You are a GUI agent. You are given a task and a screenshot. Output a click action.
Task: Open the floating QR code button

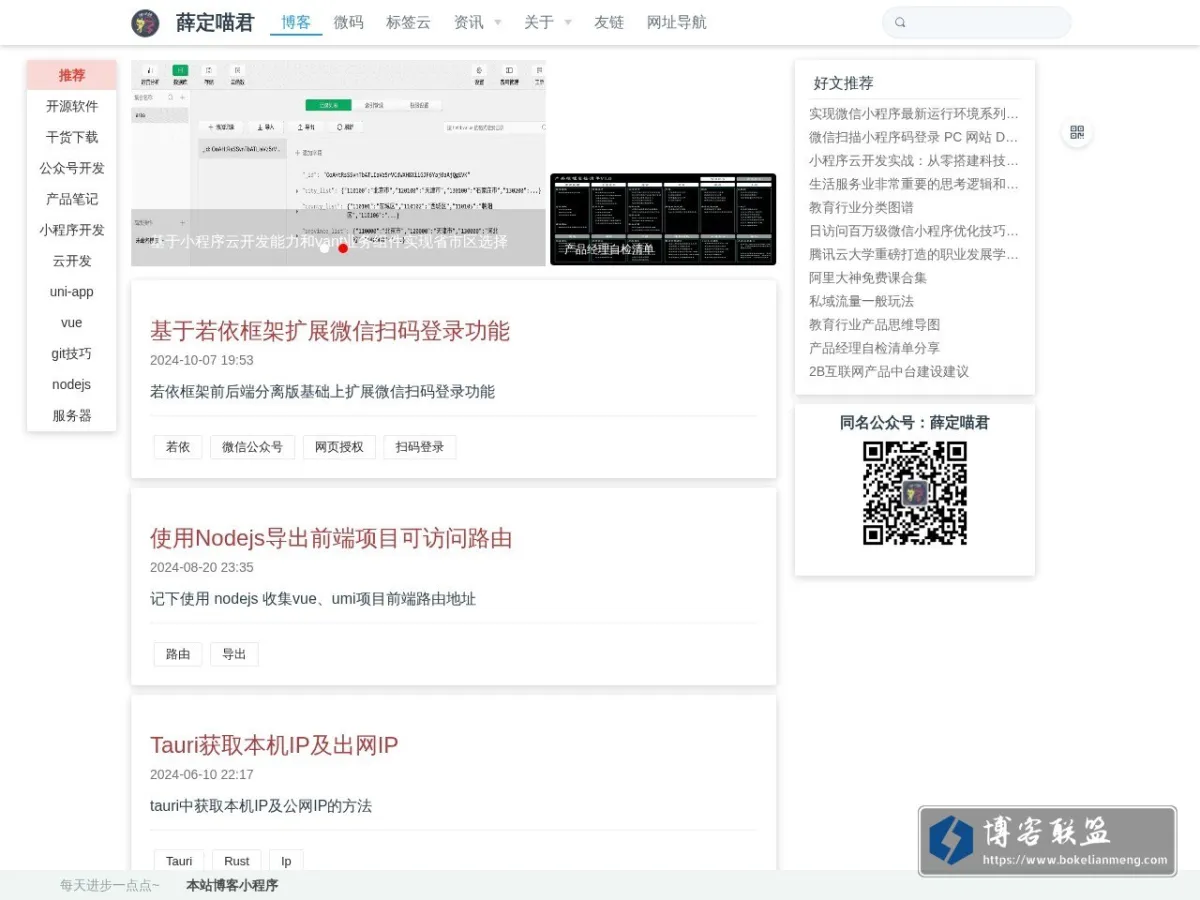[1077, 133]
